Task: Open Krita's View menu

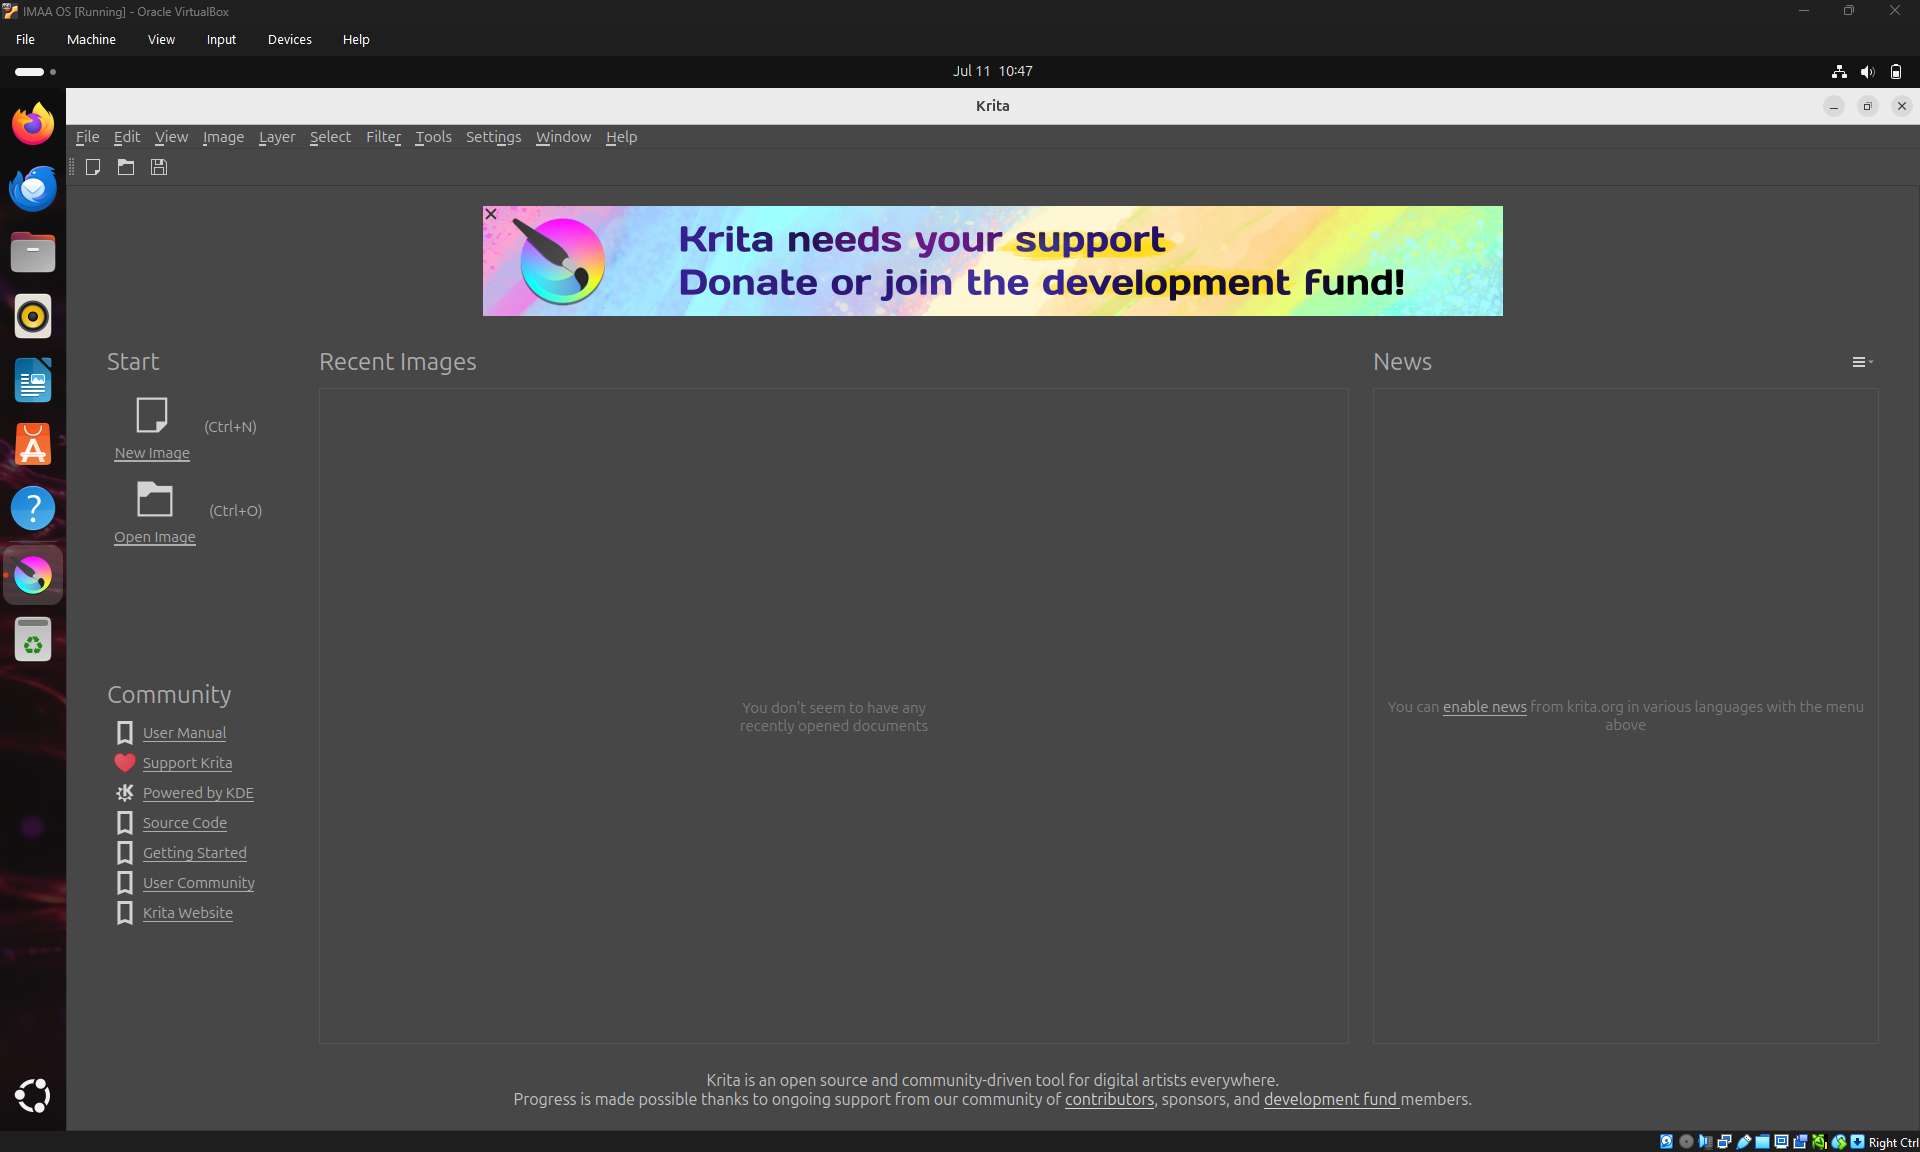Action: [x=171, y=137]
